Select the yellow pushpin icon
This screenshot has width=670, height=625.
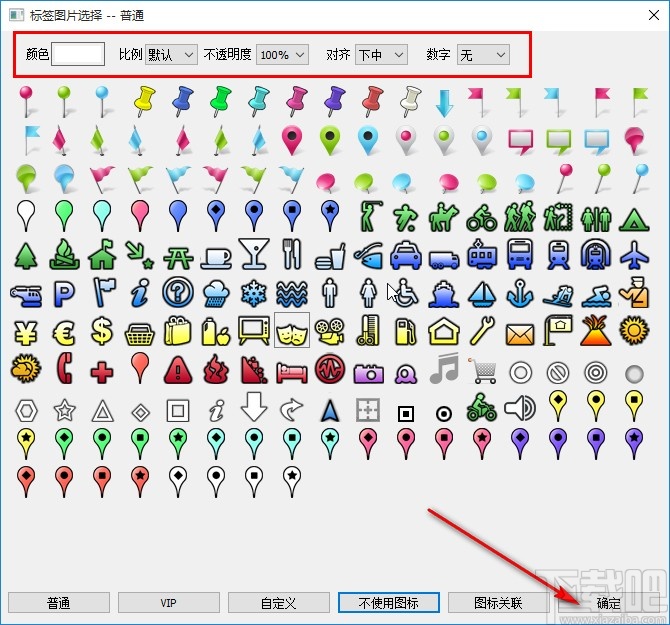144,102
